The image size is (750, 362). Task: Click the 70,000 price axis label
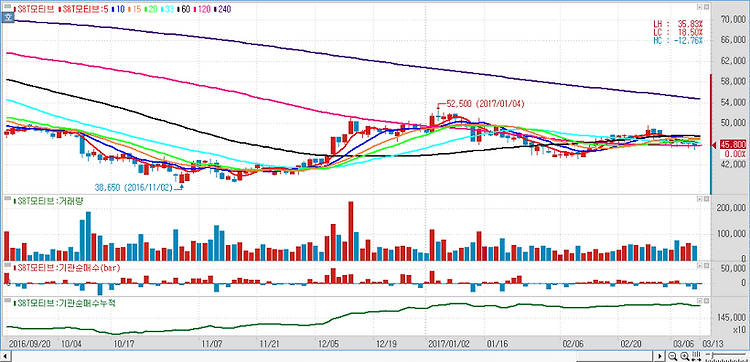point(732,20)
